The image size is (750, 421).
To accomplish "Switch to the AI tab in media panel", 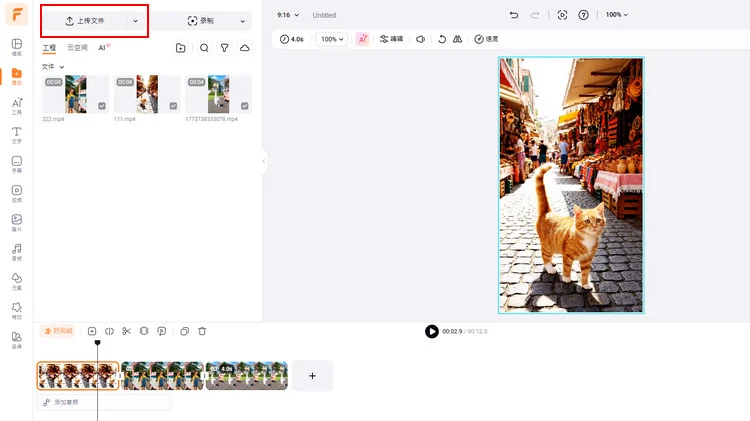I will pos(103,48).
